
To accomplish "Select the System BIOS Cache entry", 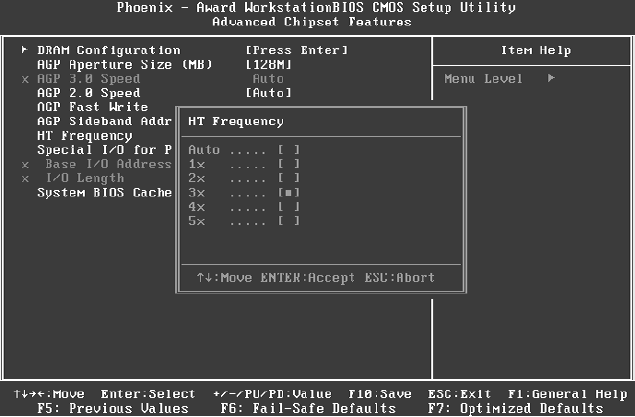I will (x=104, y=193).
